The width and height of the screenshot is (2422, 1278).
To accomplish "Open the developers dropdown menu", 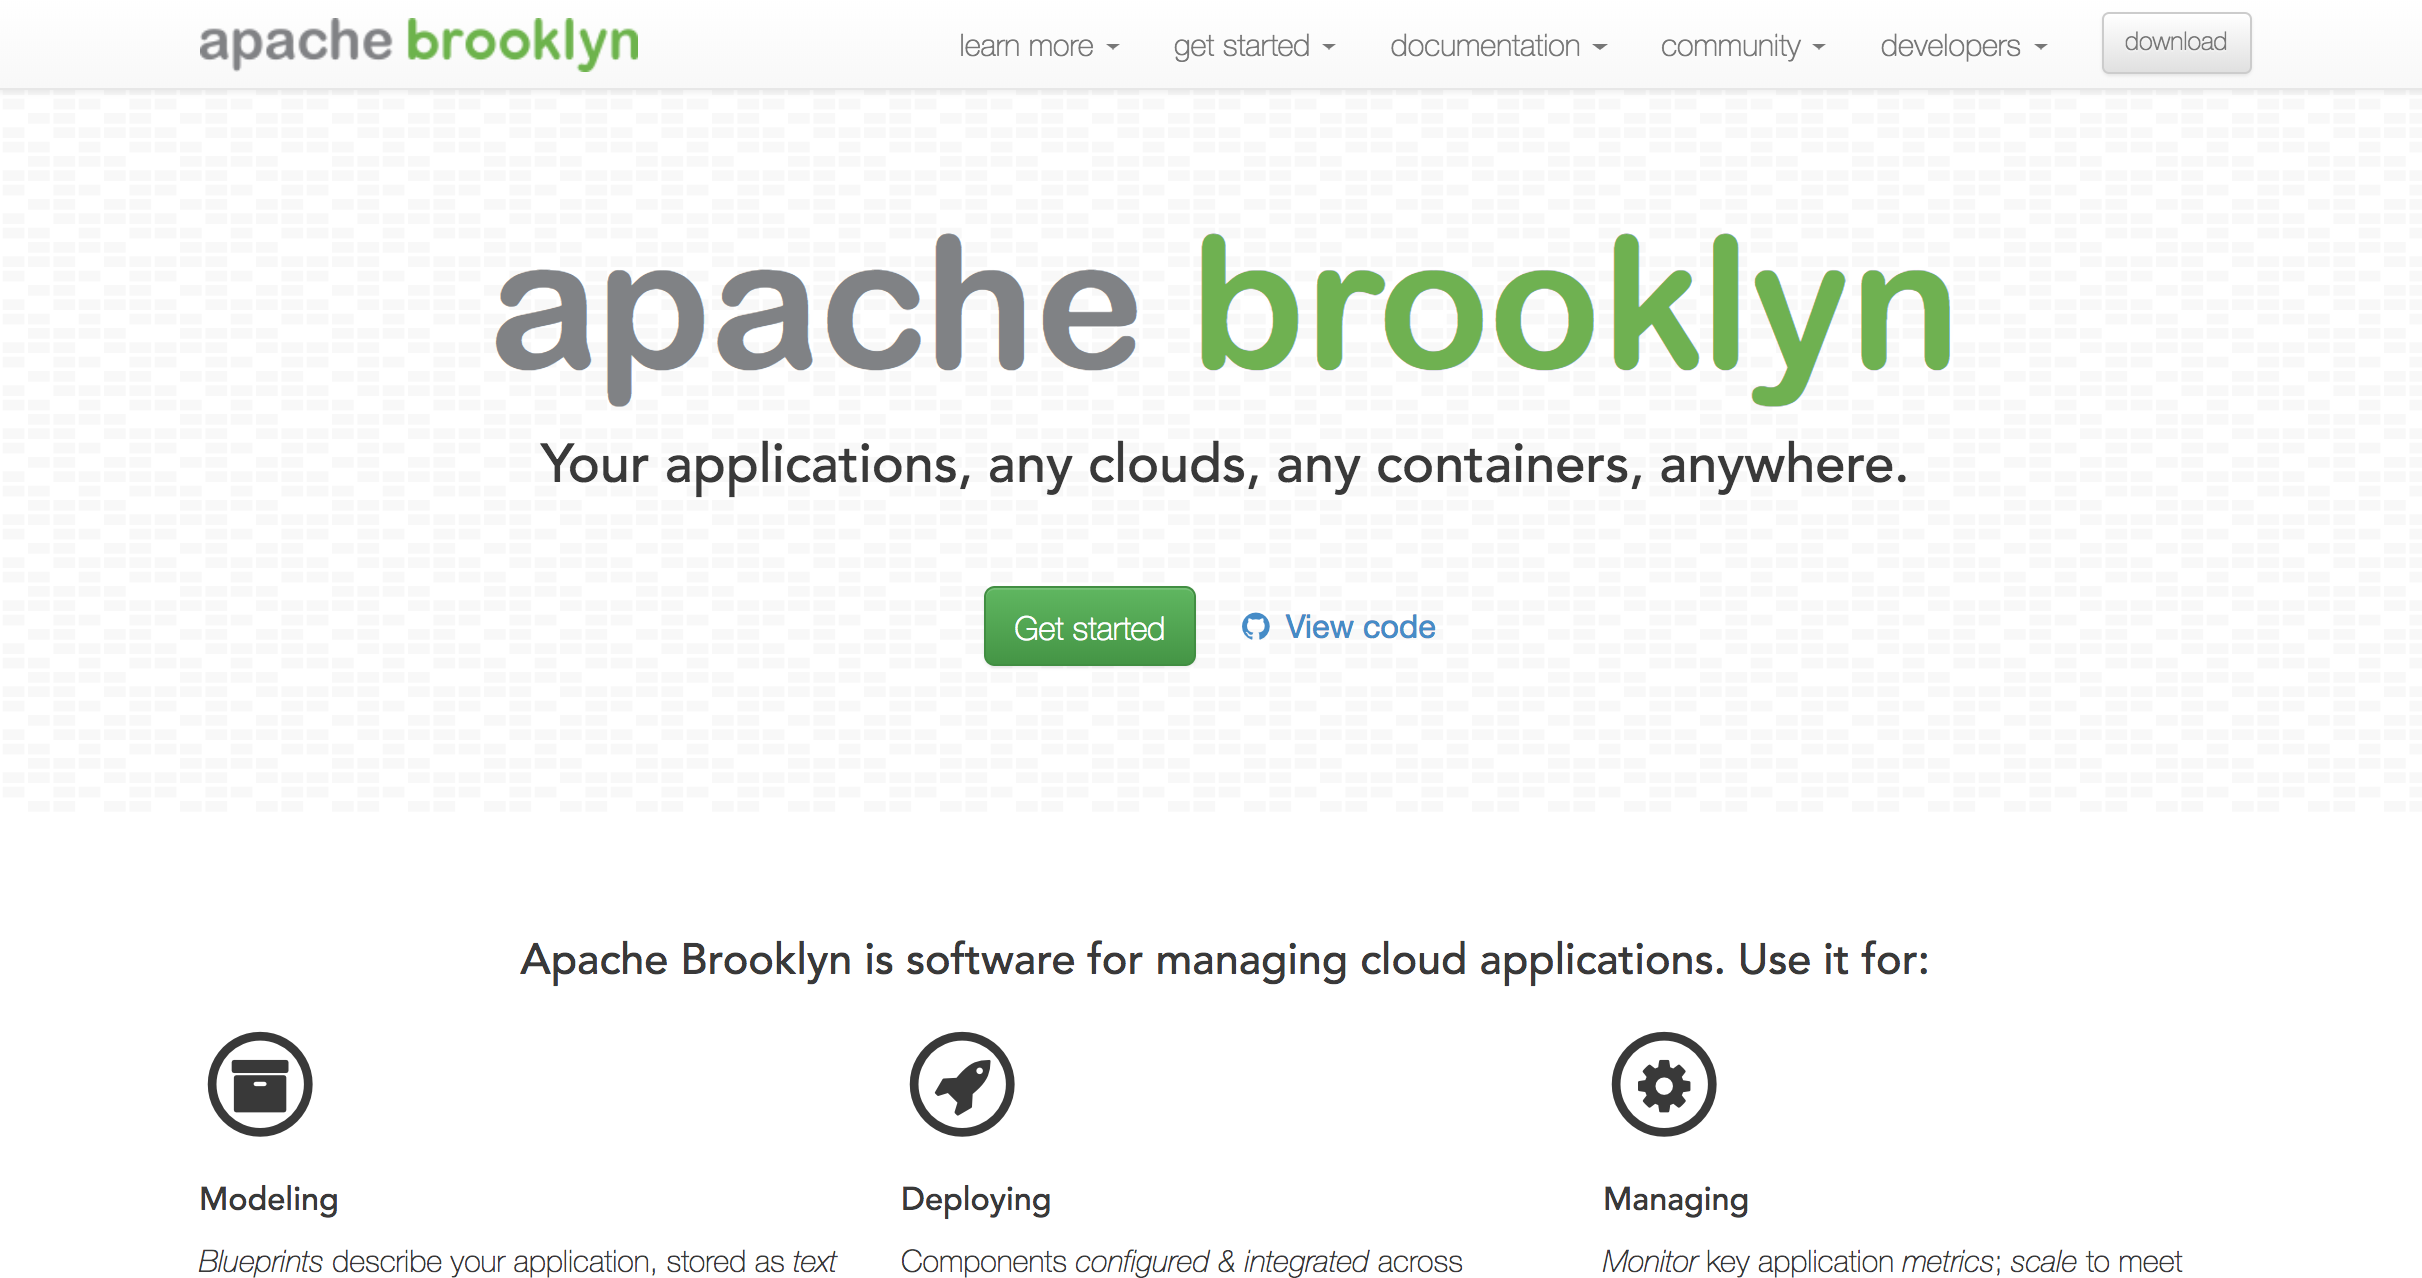I will click(1963, 46).
